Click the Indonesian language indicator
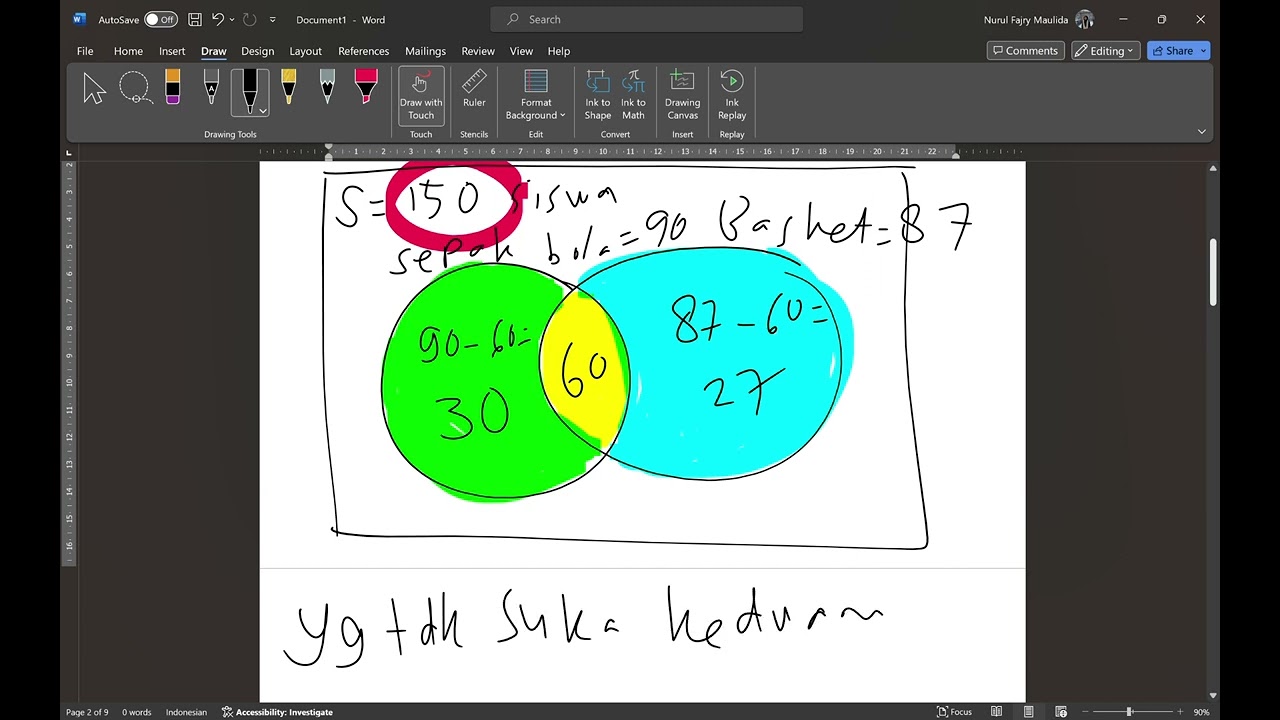Image resolution: width=1280 pixels, height=720 pixels. (186, 712)
